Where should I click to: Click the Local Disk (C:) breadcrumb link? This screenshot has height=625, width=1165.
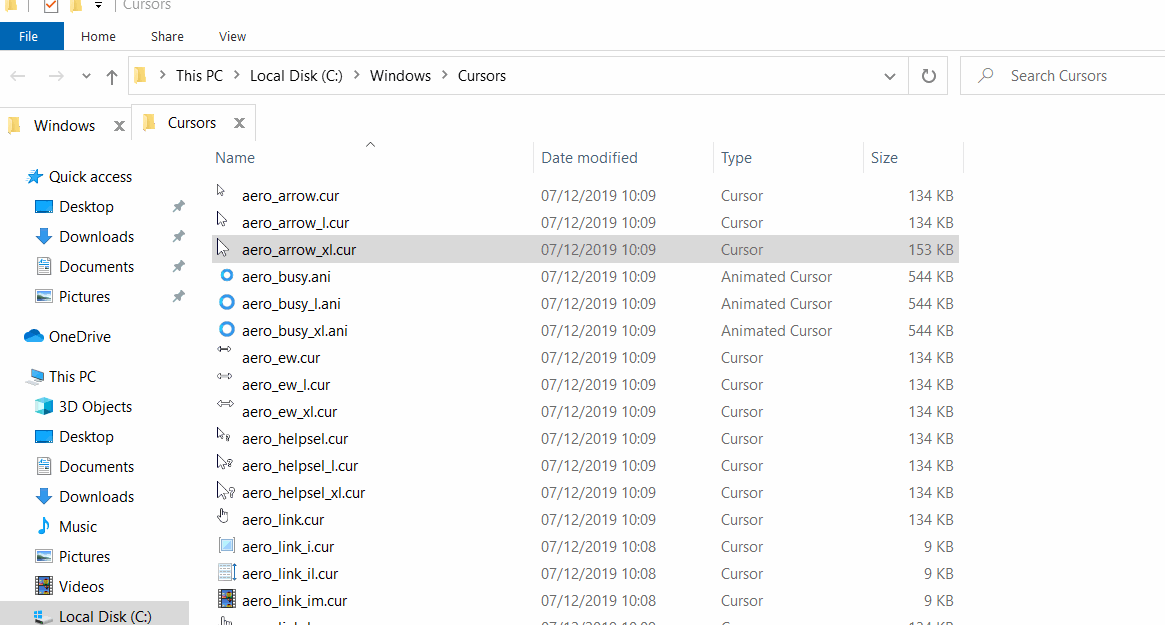[294, 75]
